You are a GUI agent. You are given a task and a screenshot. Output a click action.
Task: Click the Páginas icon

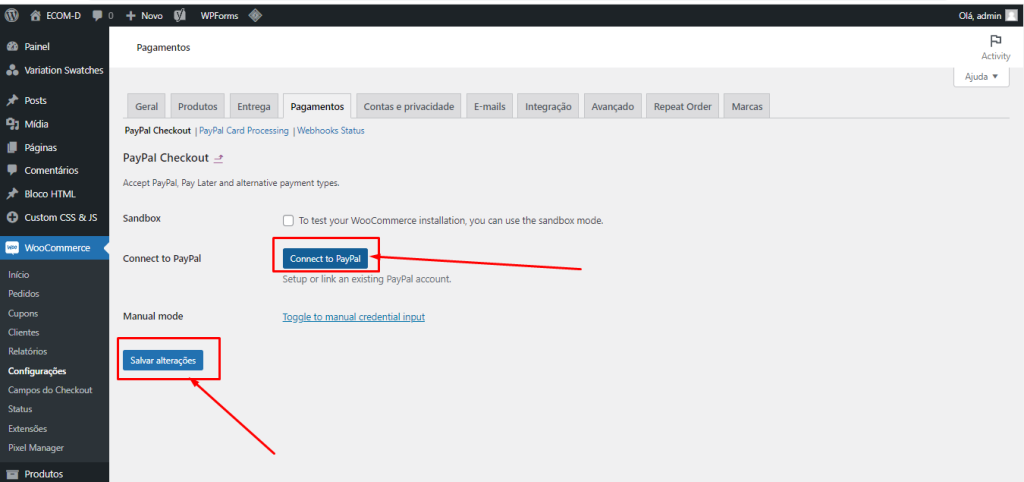coord(12,148)
